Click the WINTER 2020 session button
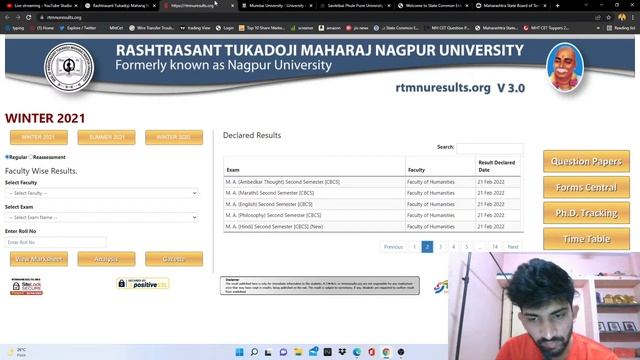This screenshot has height=360, width=640. click(x=174, y=138)
